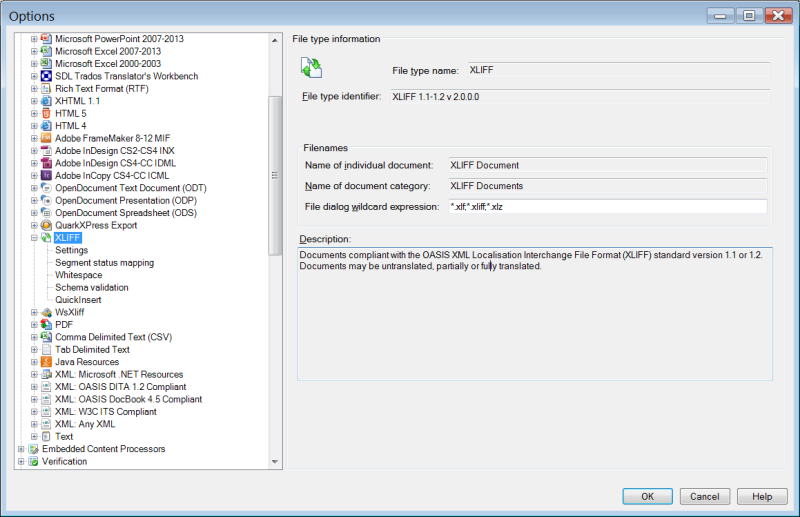Click the Adobe FrameMaker 8-12 MIF icon
The height and width of the screenshot is (517, 800).
[x=46, y=138]
